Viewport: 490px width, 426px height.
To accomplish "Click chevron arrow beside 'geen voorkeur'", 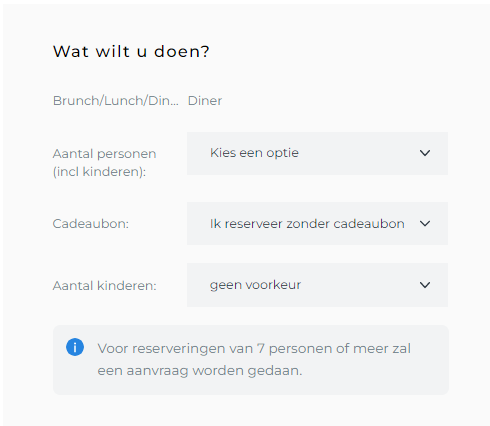I will [425, 285].
